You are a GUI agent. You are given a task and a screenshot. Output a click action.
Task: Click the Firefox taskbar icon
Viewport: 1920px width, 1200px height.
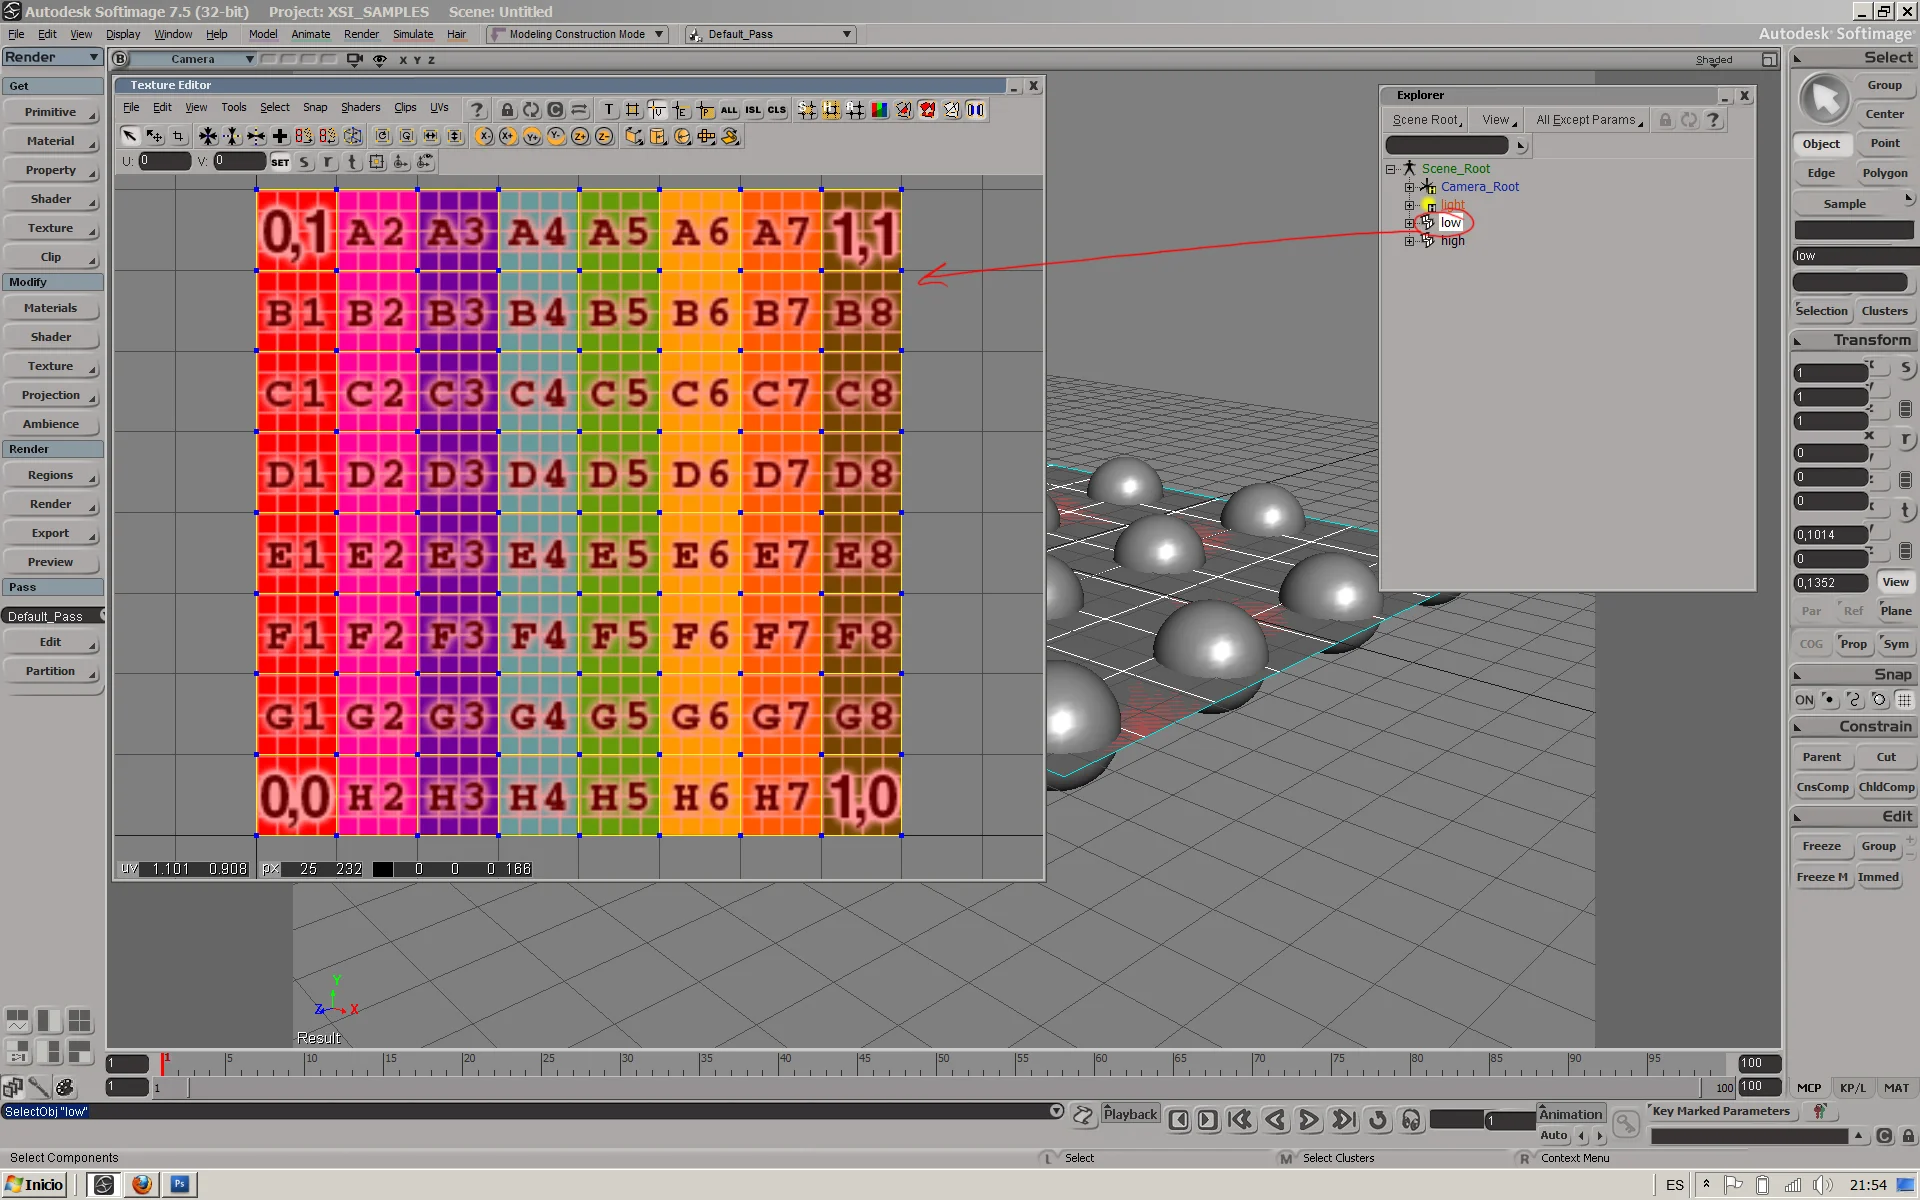pyautogui.click(x=142, y=1184)
